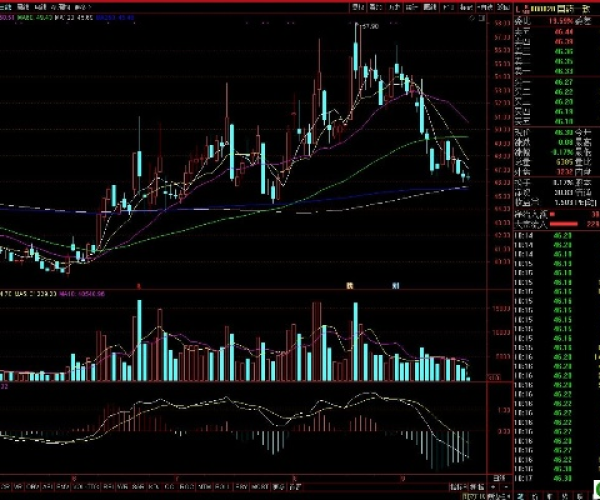This screenshot has height=500, width=600.
Task: Select the first indicator tab in the bottom strip
Action: click(x=8, y=487)
